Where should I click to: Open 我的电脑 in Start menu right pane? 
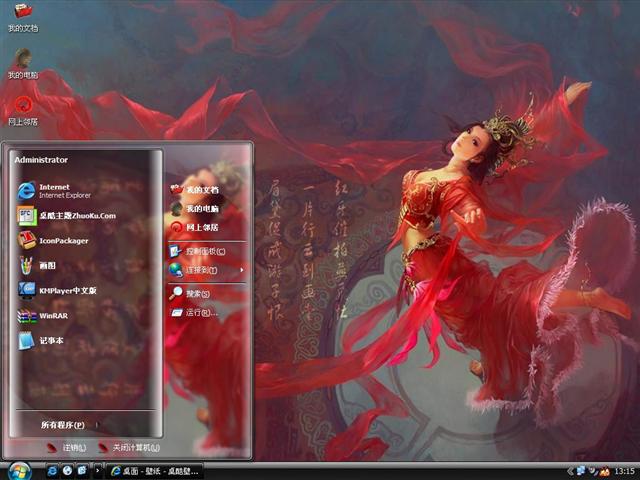(195, 209)
